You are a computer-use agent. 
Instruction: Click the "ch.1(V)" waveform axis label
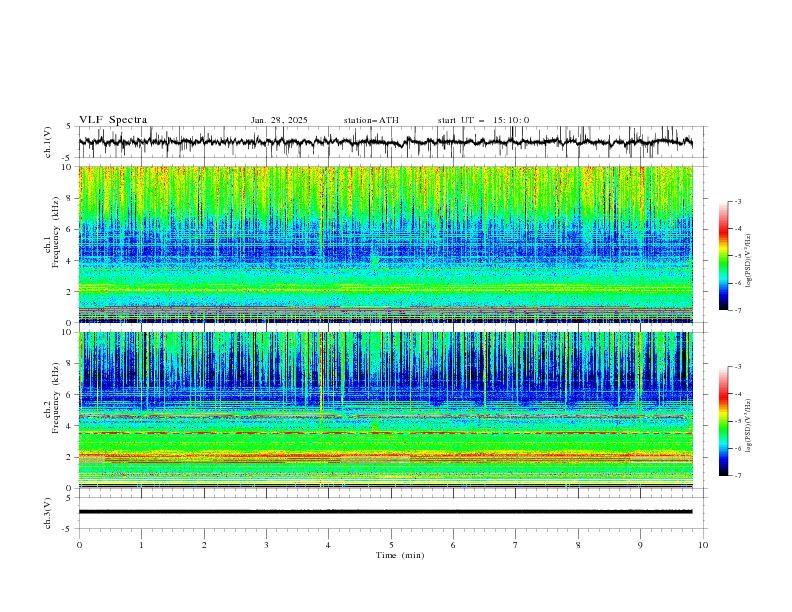[x=48, y=142]
